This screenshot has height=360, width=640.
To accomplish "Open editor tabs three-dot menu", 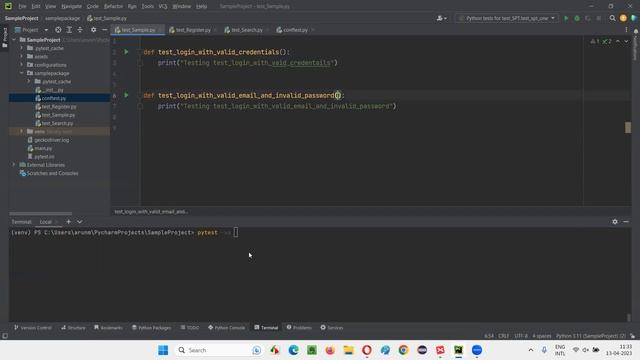I will tap(626, 30).
